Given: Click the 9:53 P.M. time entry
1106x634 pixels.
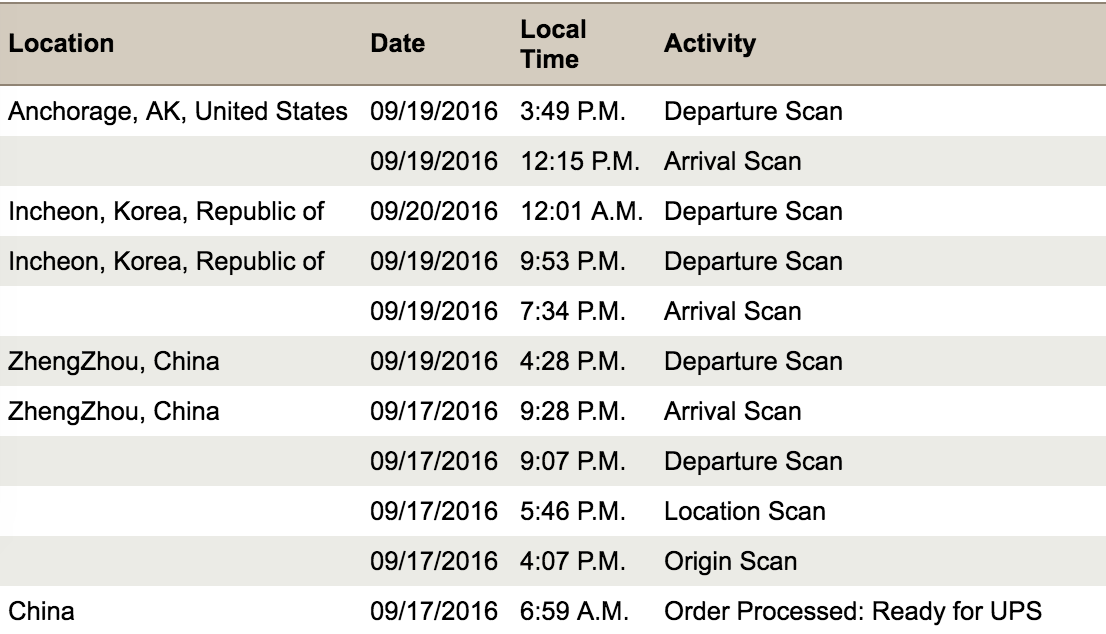Looking at the screenshot, I should tap(574, 261).
